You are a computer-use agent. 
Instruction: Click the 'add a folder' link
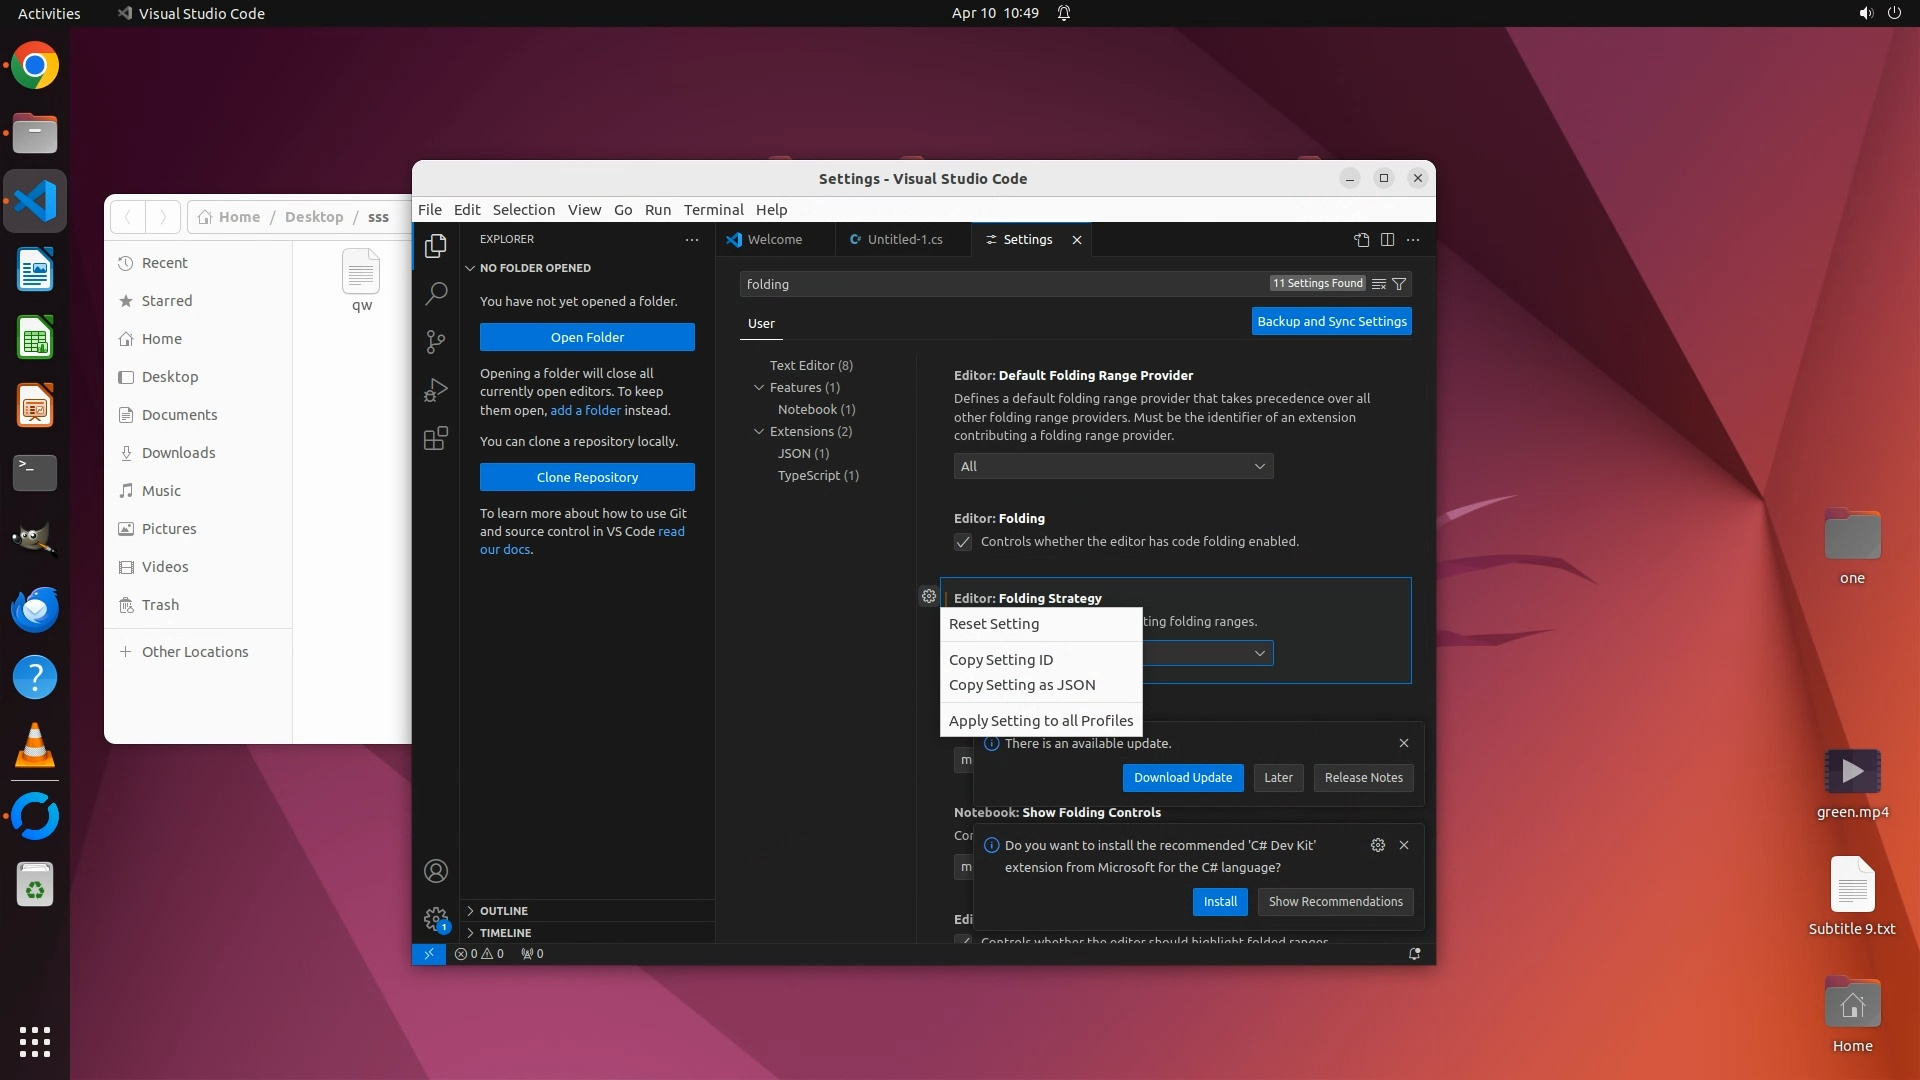click(x=585, y=411)
